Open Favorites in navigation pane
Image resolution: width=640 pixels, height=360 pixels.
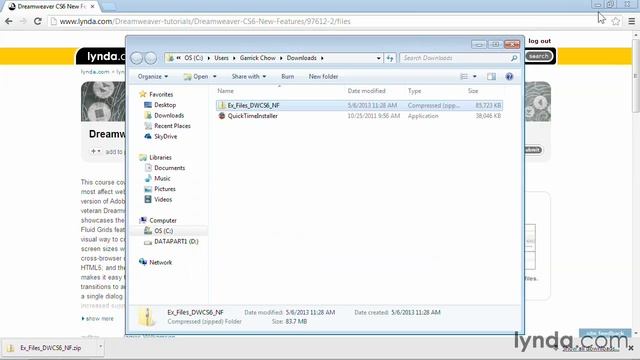click(161, 94)
